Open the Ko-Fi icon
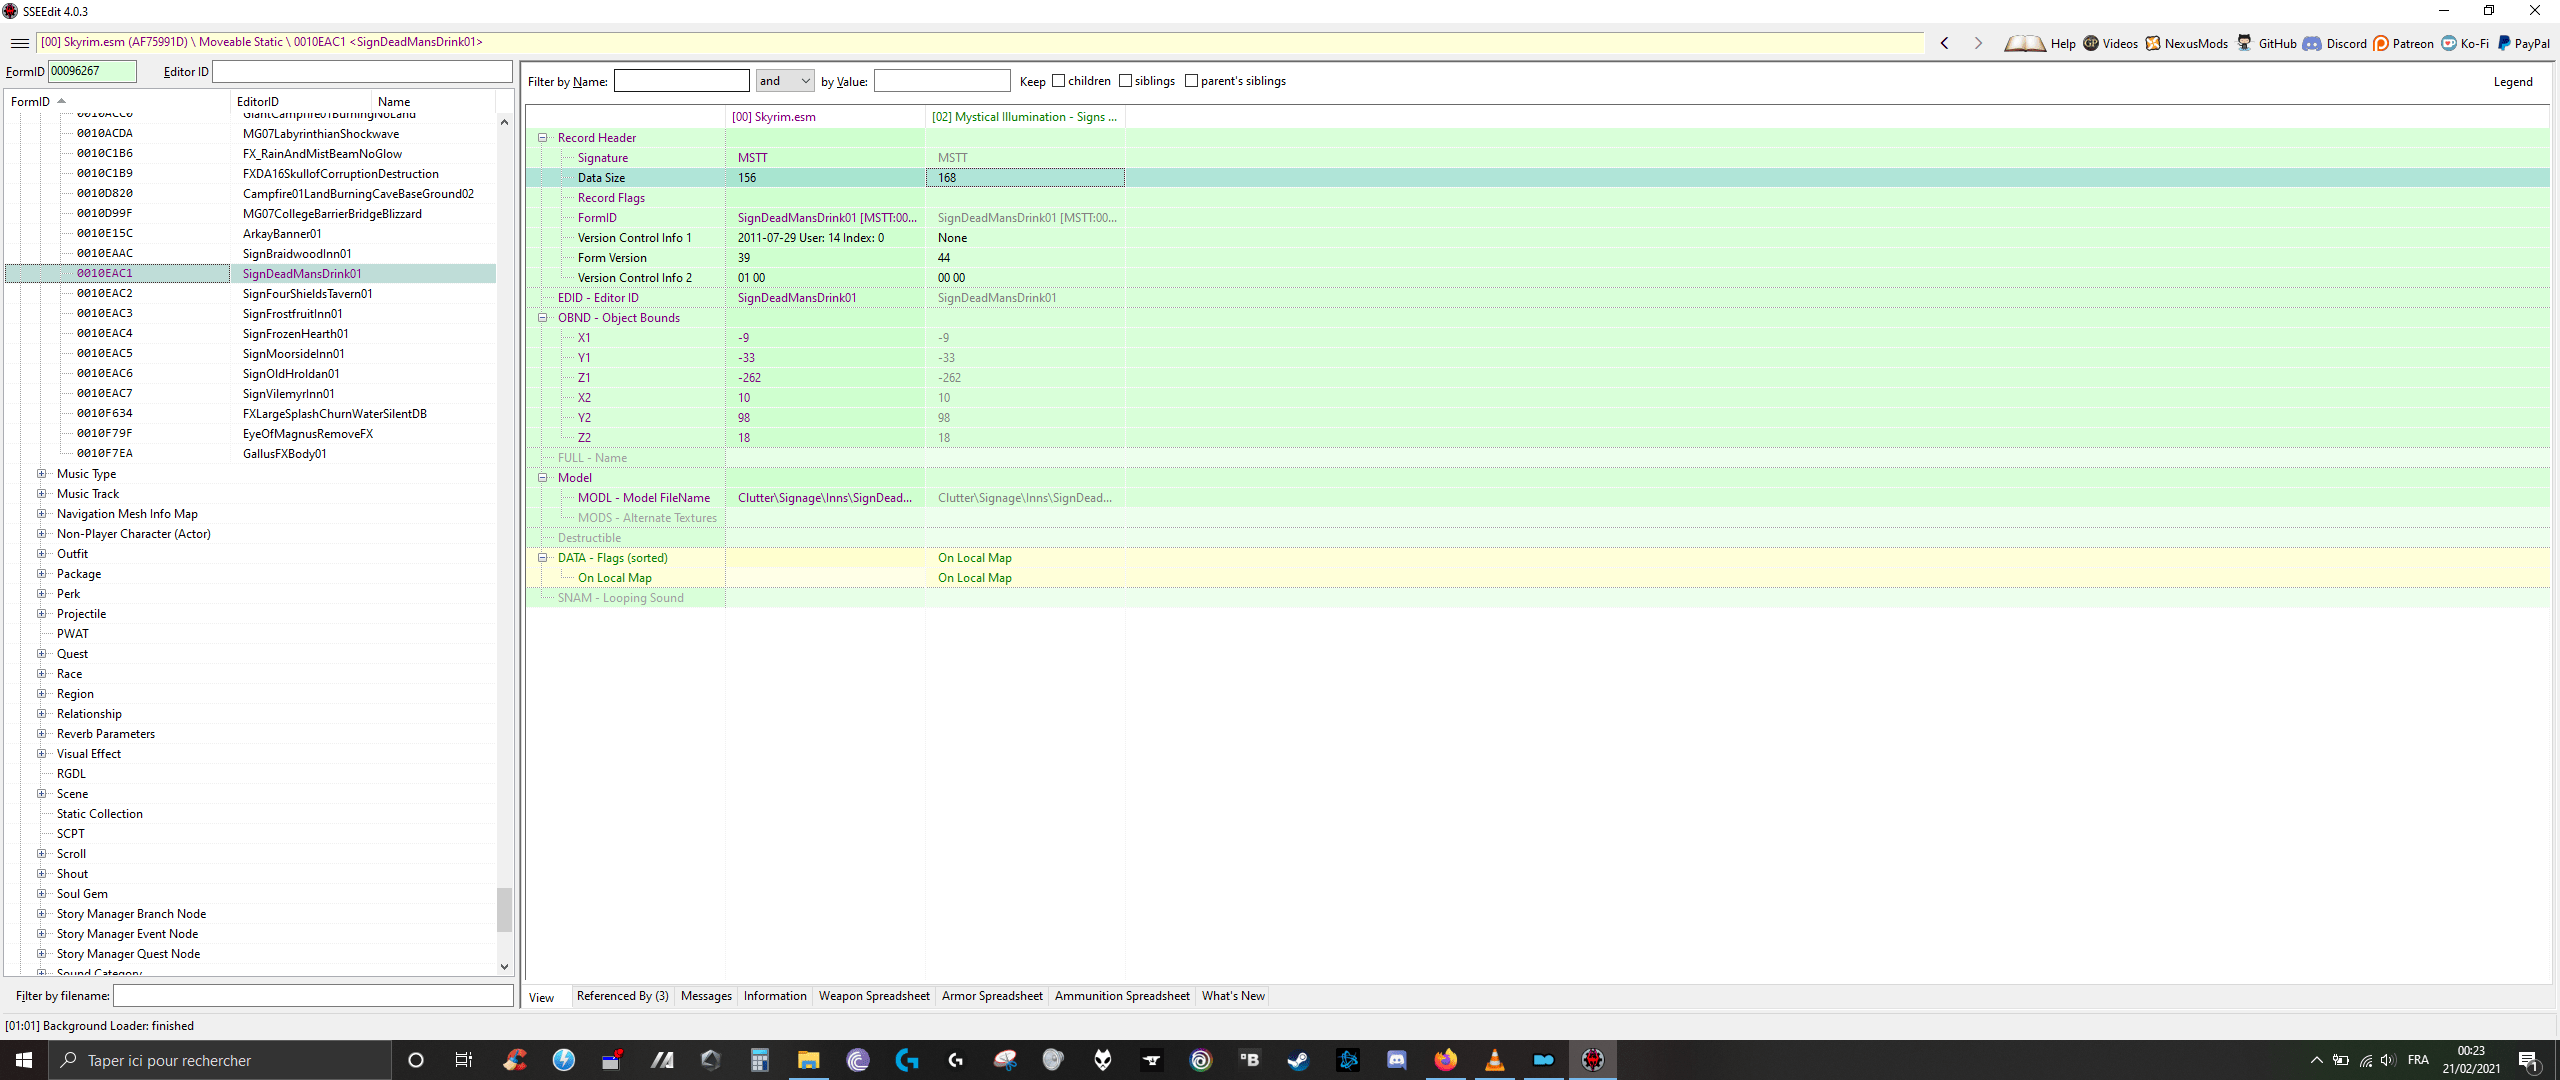The width and height of the screenshot is (2560, 1080). point(2448,43)
